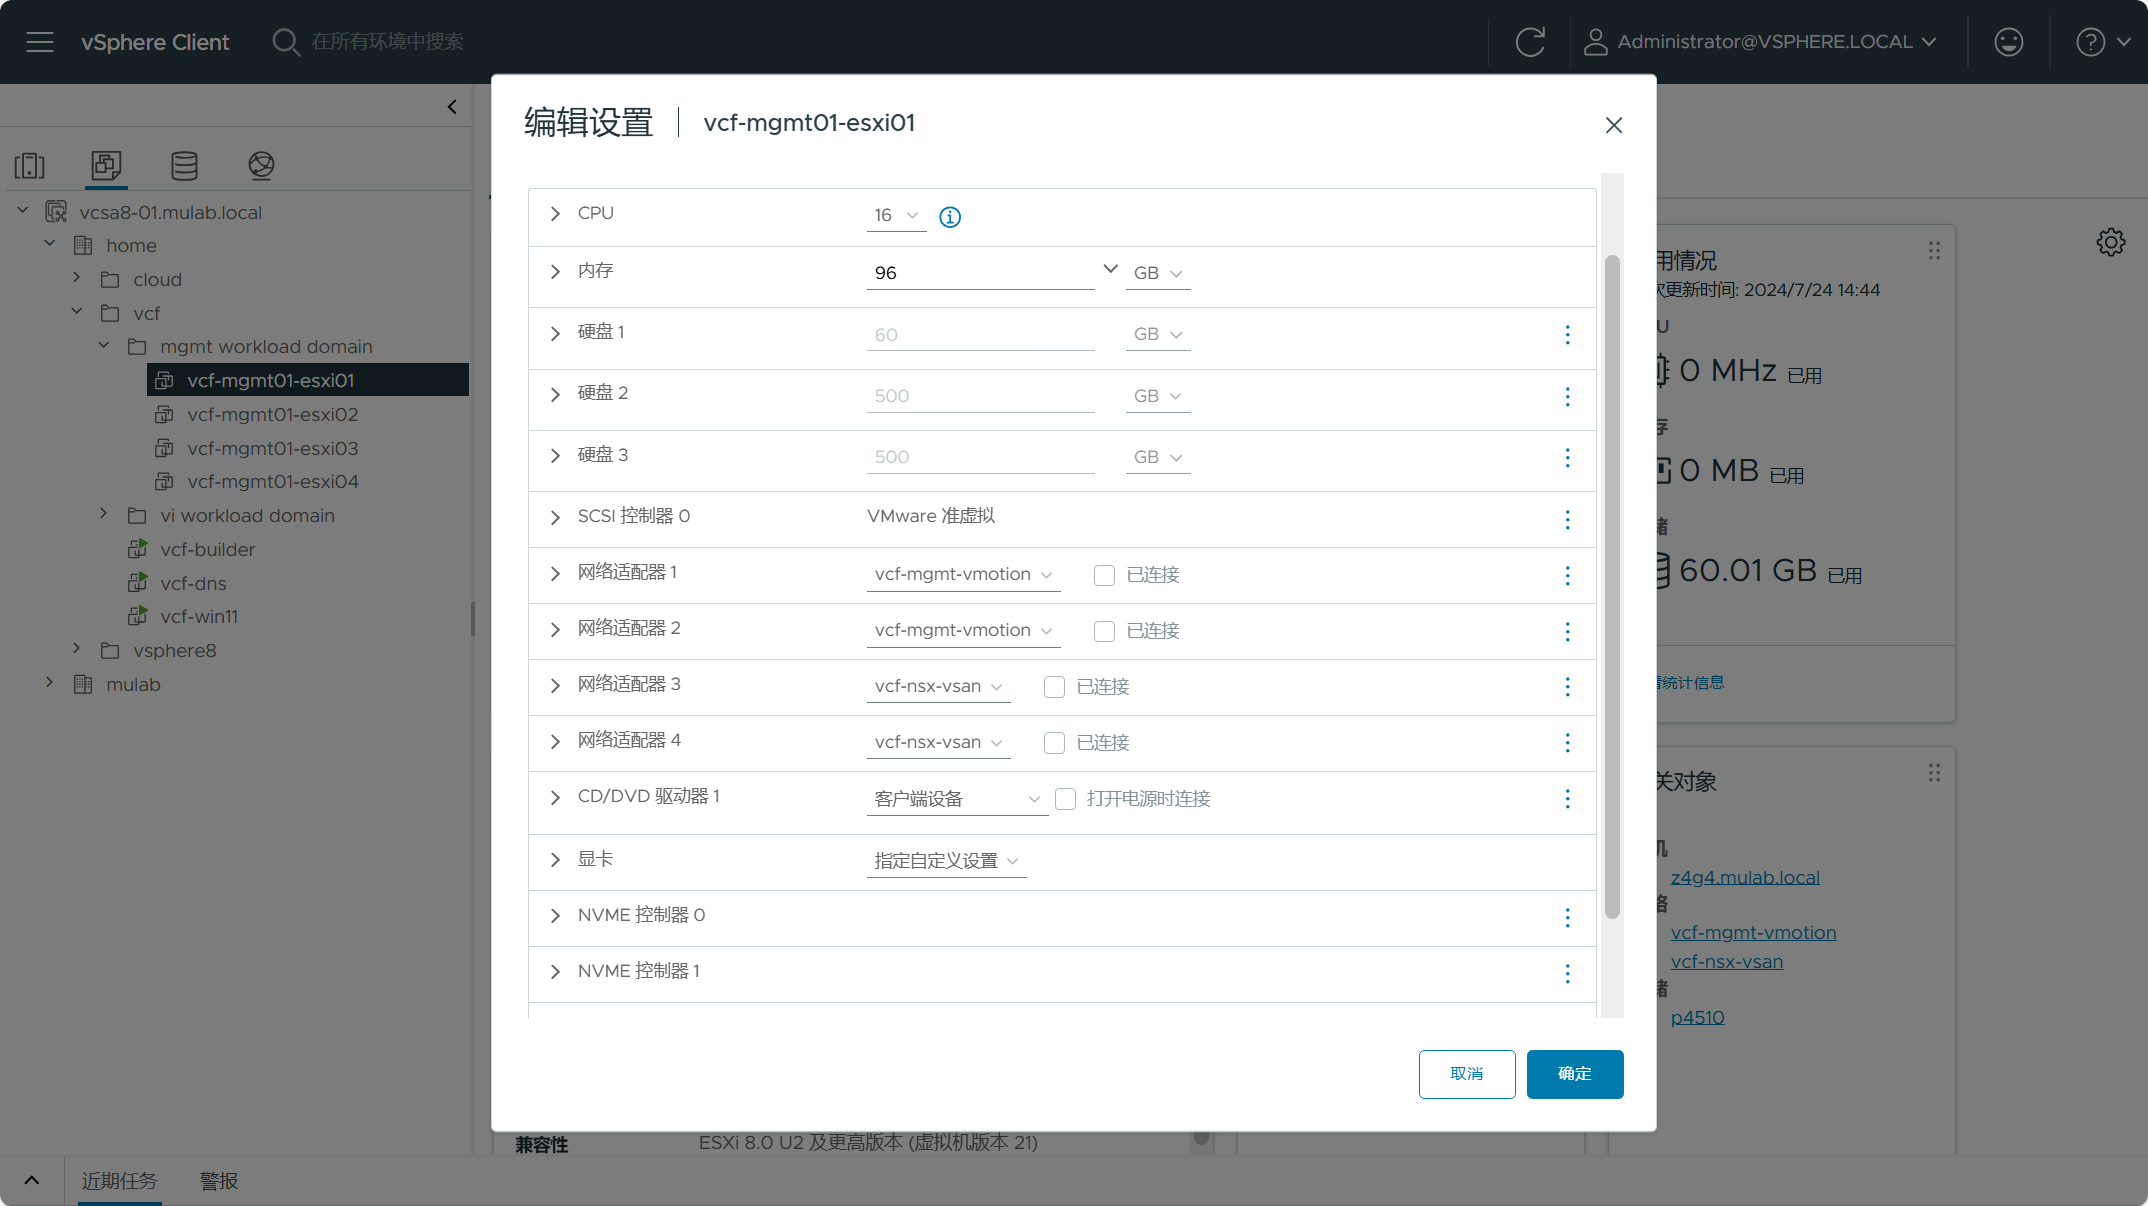Image resolution: width=2148 pixels, height=1206 pixels.
Task: Collapse the vcf folder in tree
Action: [77, 312]
